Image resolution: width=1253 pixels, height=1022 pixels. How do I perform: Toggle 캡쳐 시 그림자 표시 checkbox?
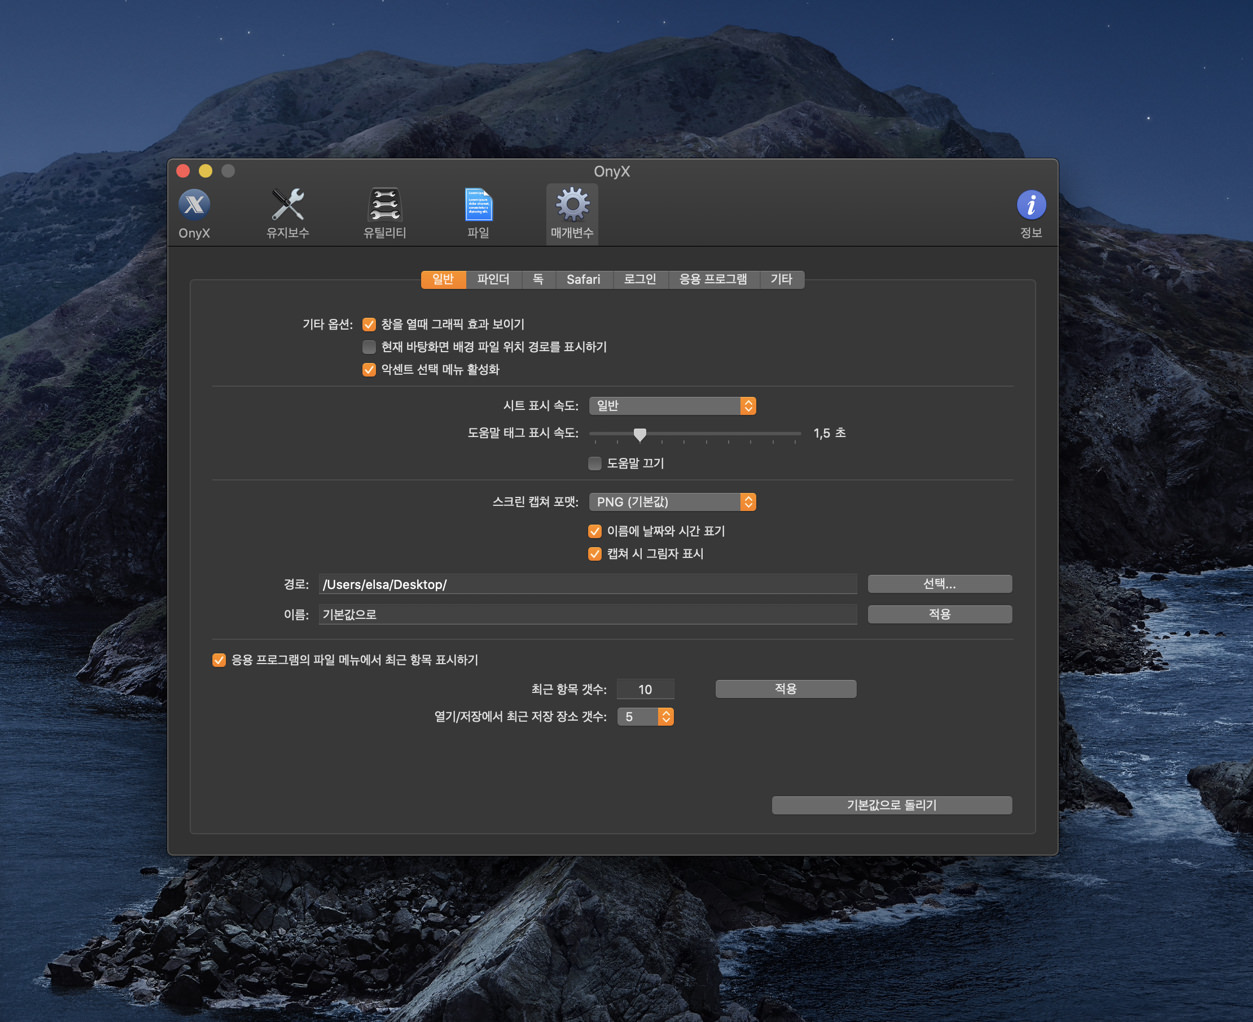click(595, 554)
